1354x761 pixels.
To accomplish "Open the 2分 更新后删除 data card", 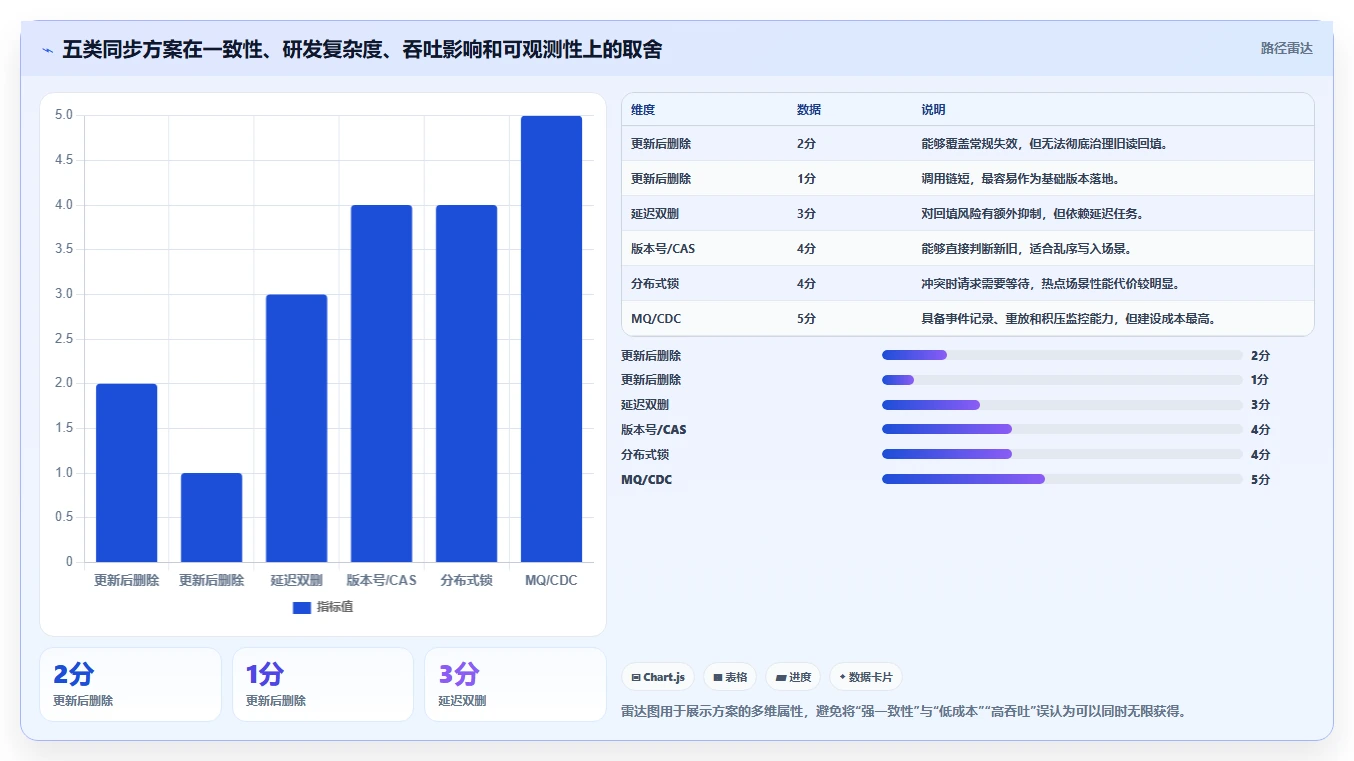I will pyautogui.click(x=130, y=685).
